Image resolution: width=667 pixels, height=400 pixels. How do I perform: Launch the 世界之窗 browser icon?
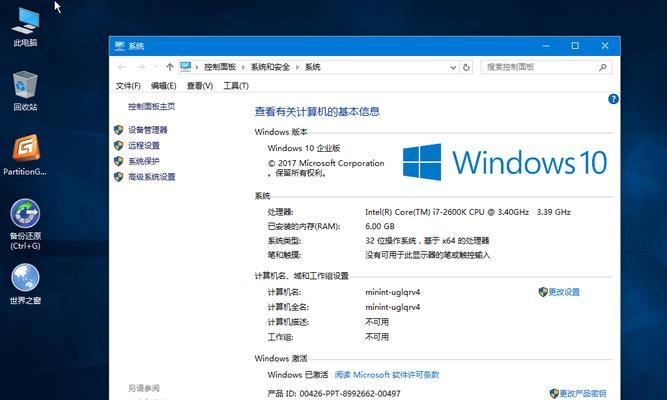click(x=25, y=284)
